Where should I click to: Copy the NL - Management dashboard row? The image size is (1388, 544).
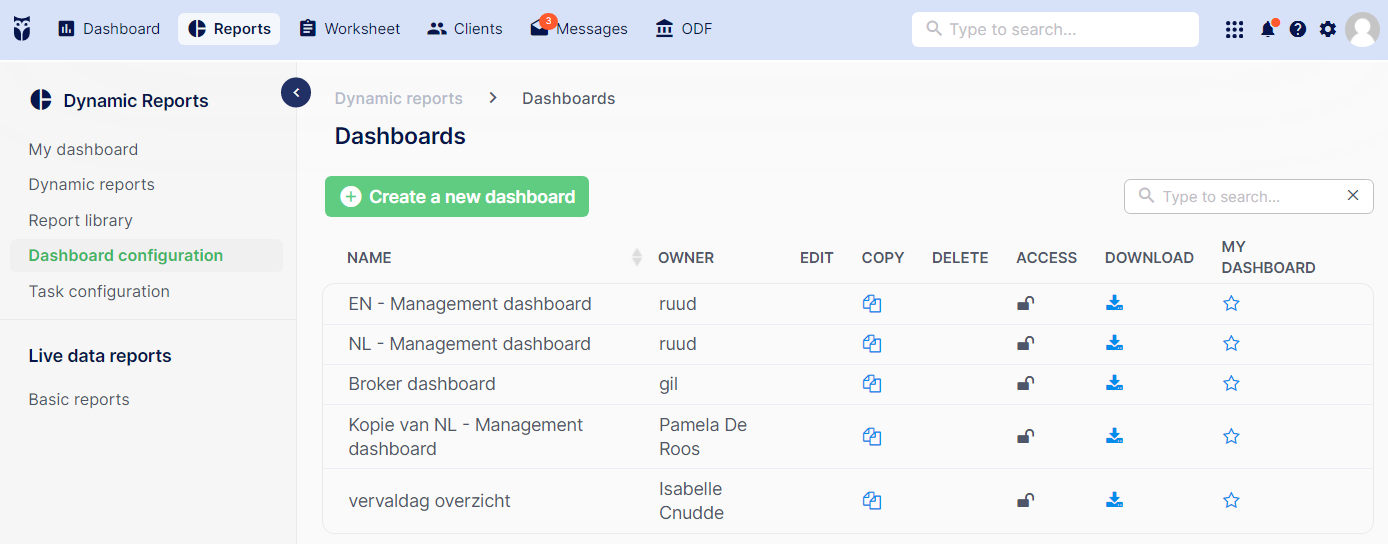click(x=872, y=344)
